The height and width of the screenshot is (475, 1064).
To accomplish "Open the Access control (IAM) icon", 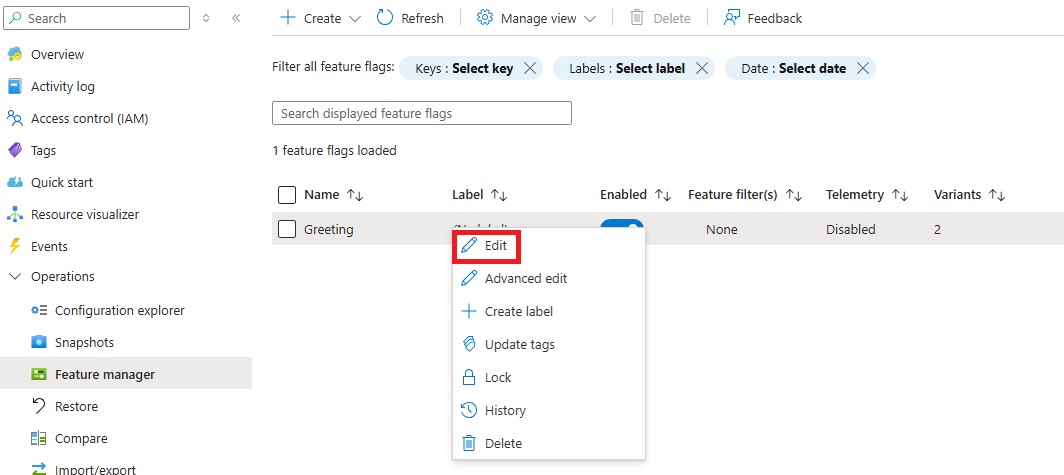I will pos(15,118).
